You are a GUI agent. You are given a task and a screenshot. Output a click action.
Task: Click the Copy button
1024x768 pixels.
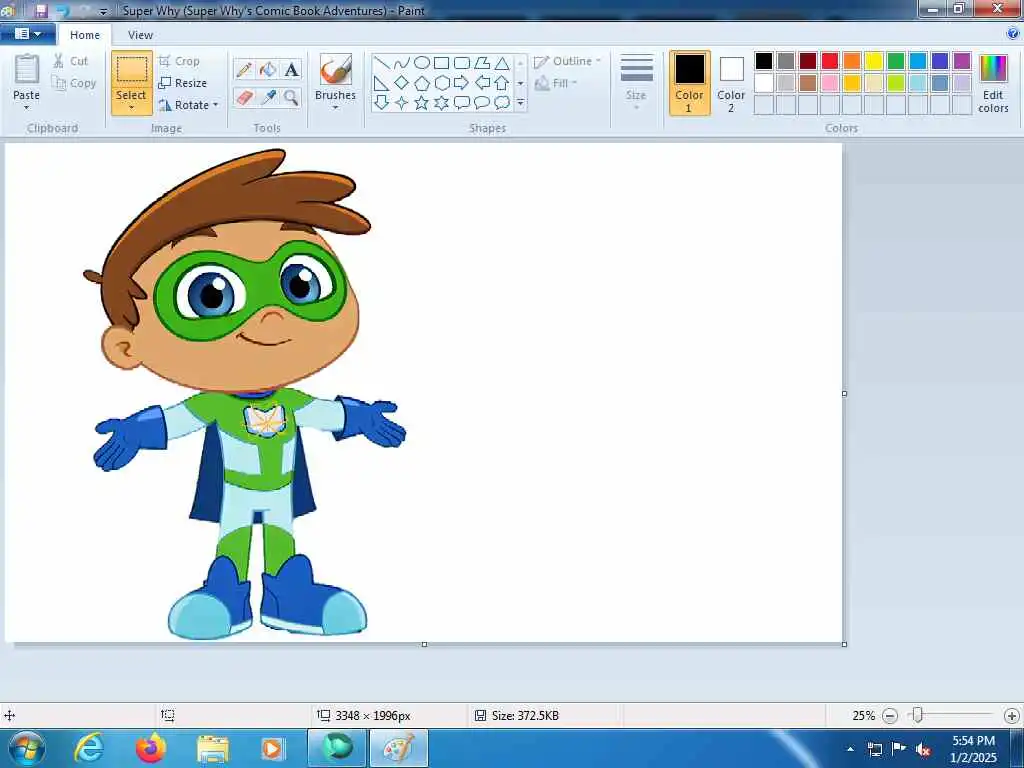(74, 83)
